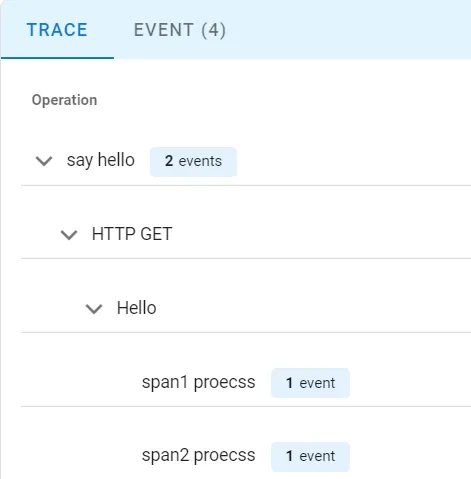Click the bold 2 in say hello's badge
The image size is (471, 479).
[x=169, y=161]
